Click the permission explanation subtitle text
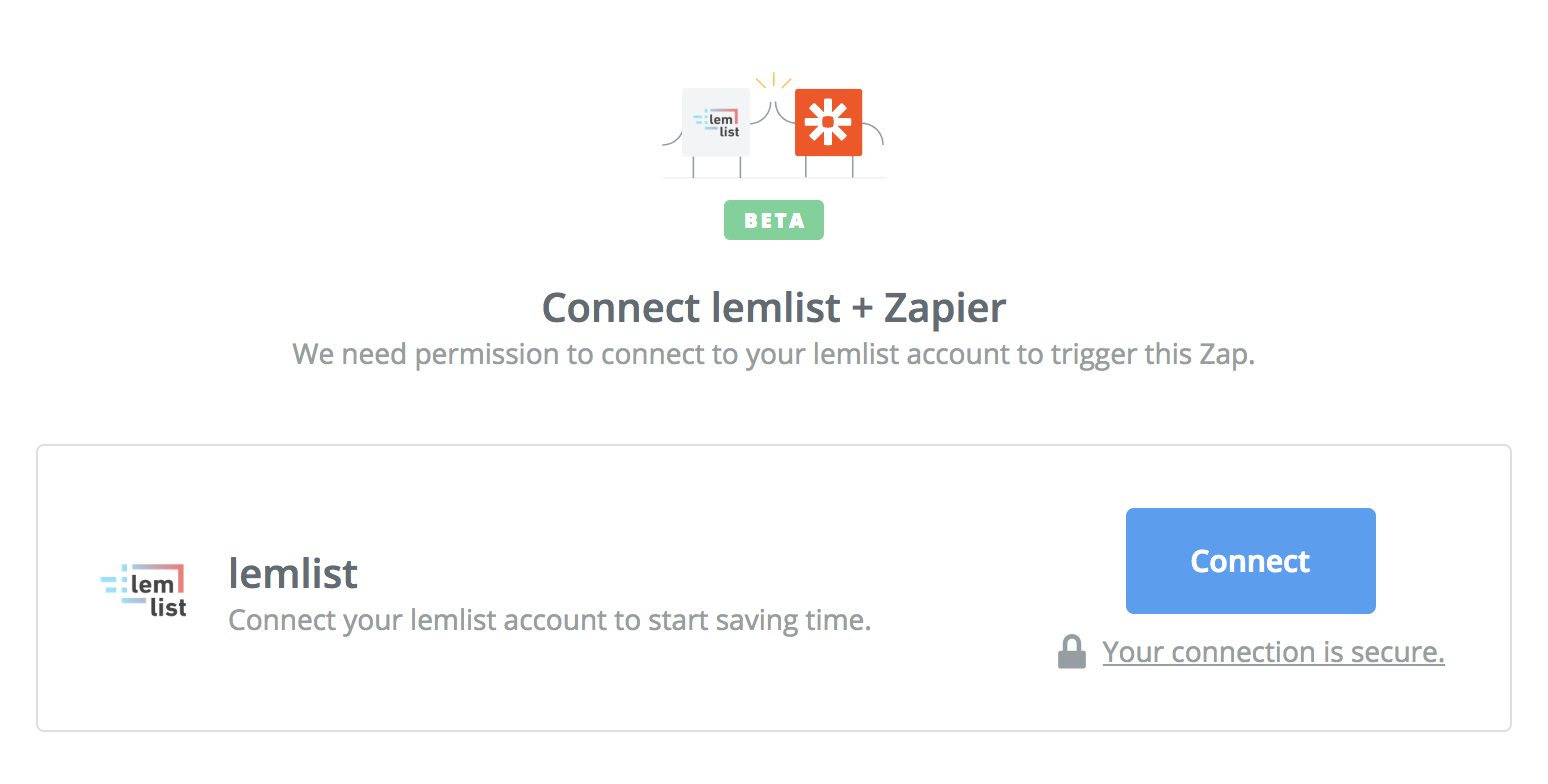The width and height of the screenshot is (1548, 784). tap(774, 355)
